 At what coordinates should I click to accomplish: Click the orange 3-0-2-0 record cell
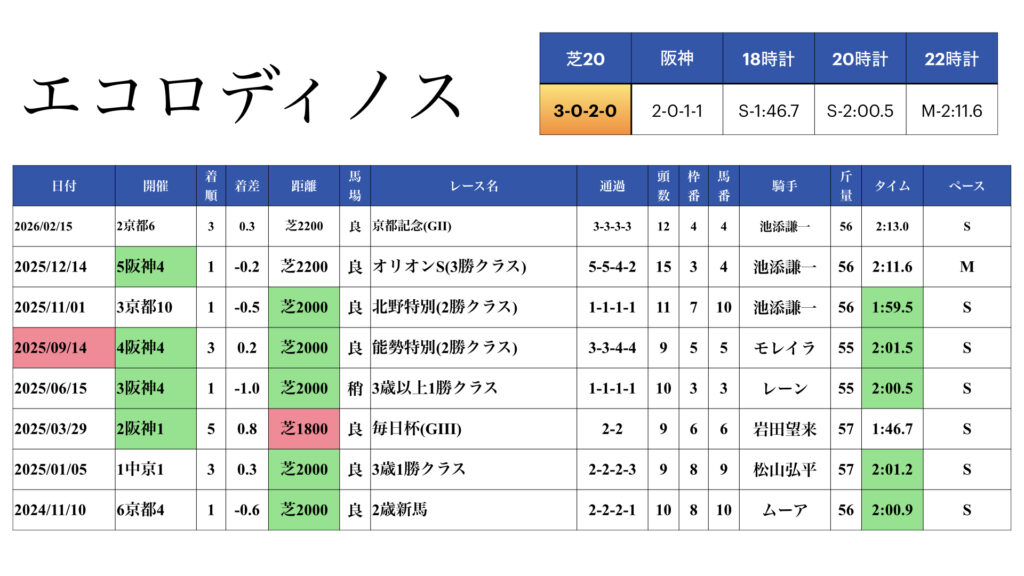coord(585,110)
